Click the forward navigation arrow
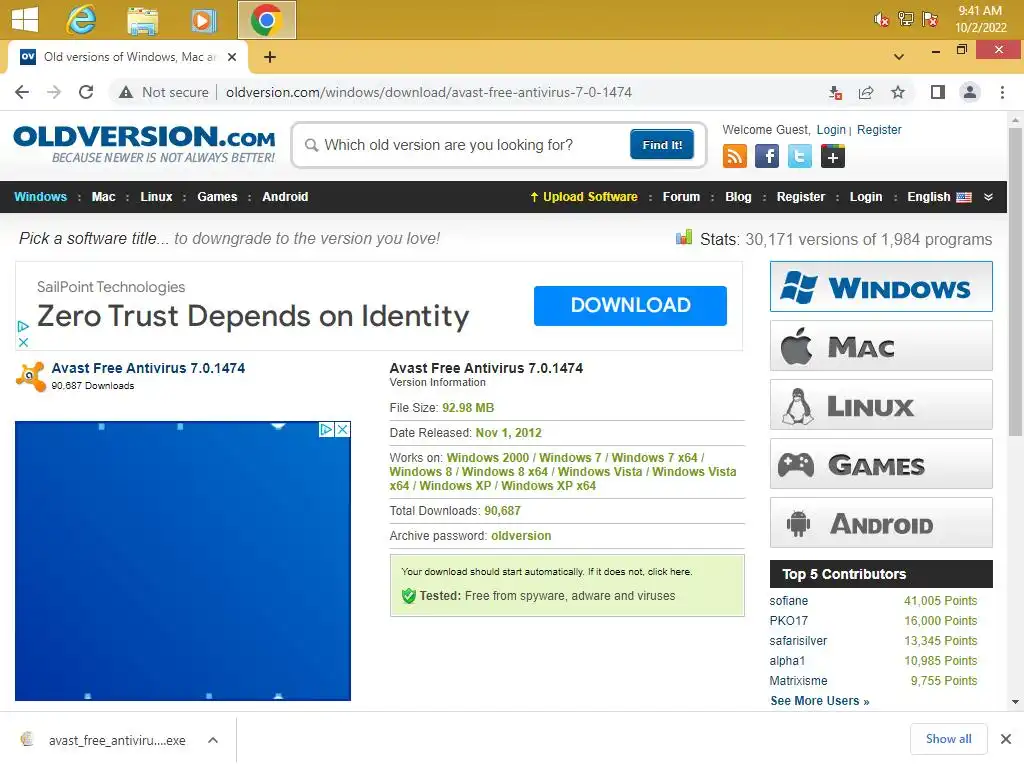Screen dimensions: 1024x768 (x=54, y=92)
